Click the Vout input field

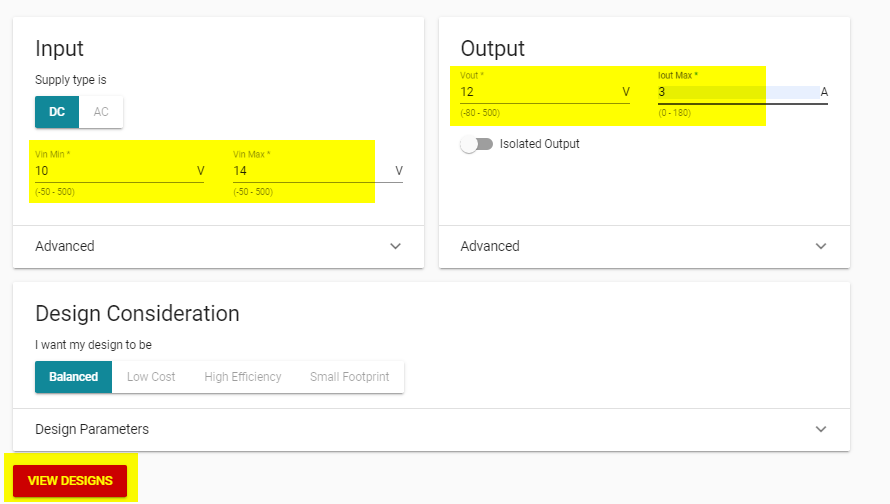pyautogui.click(x=538, y=92)
